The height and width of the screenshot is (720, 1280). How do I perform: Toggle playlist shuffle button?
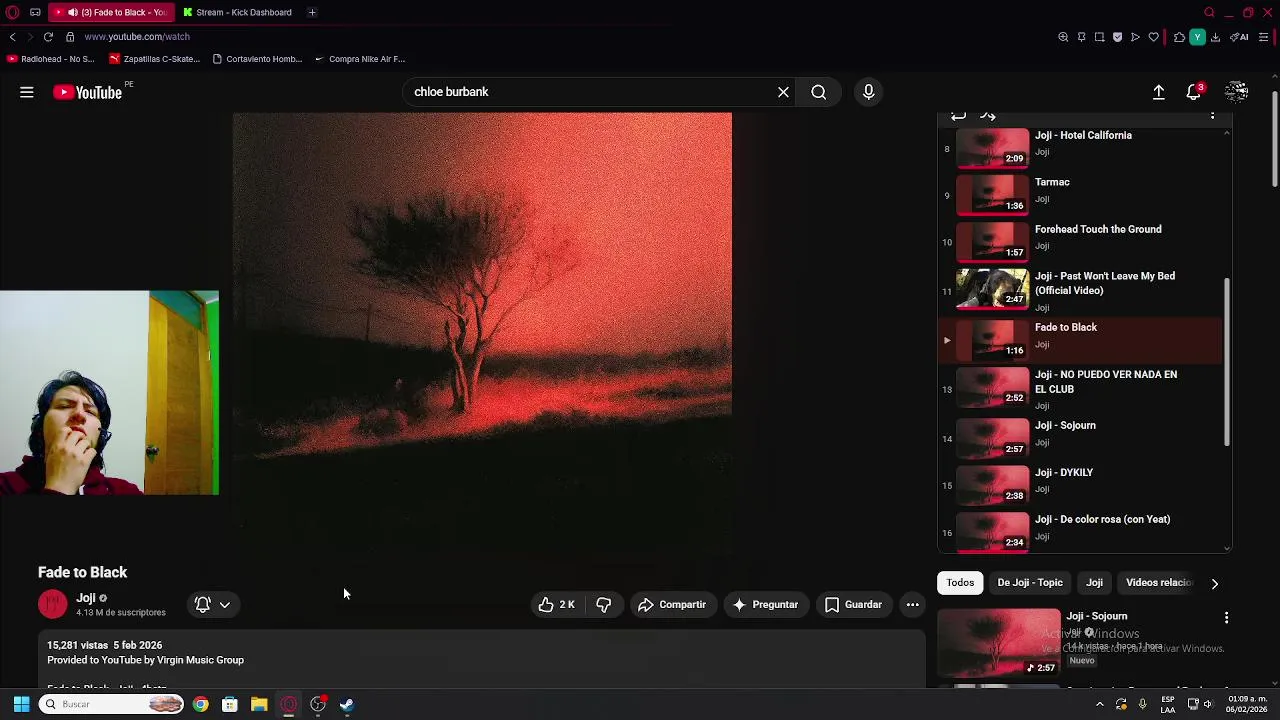pyautogui.click(x=988, y=116)
